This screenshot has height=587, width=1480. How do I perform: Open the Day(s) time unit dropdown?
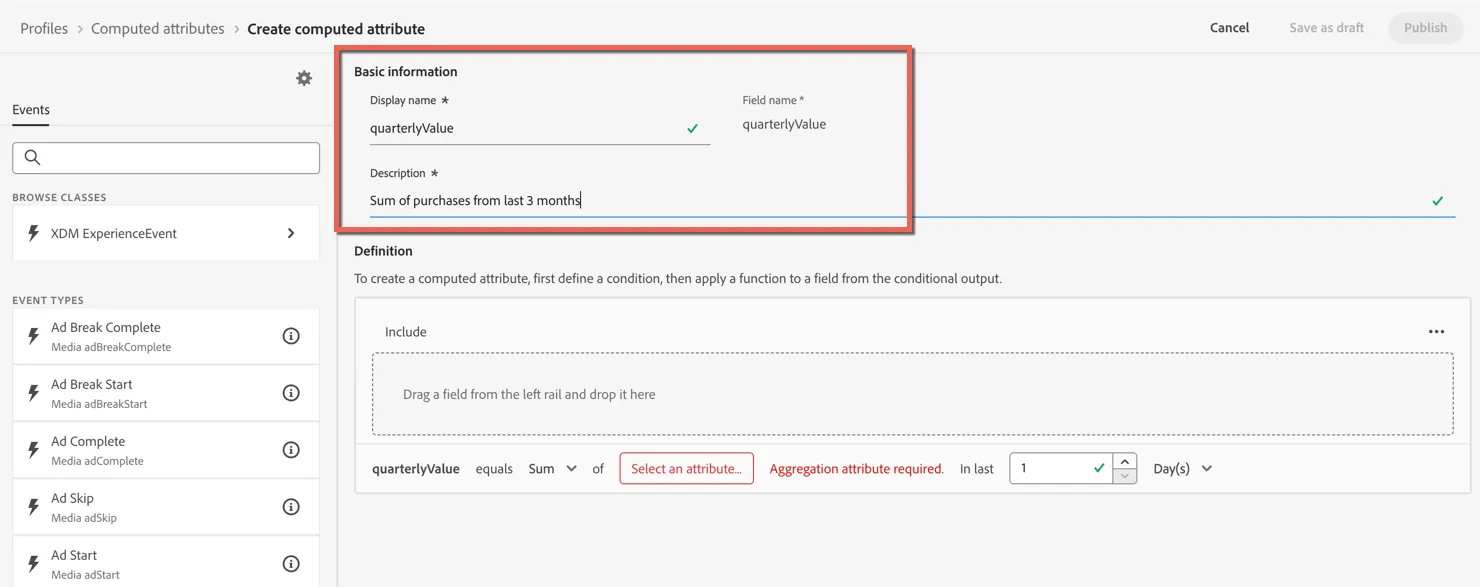tap(1183, 468)
